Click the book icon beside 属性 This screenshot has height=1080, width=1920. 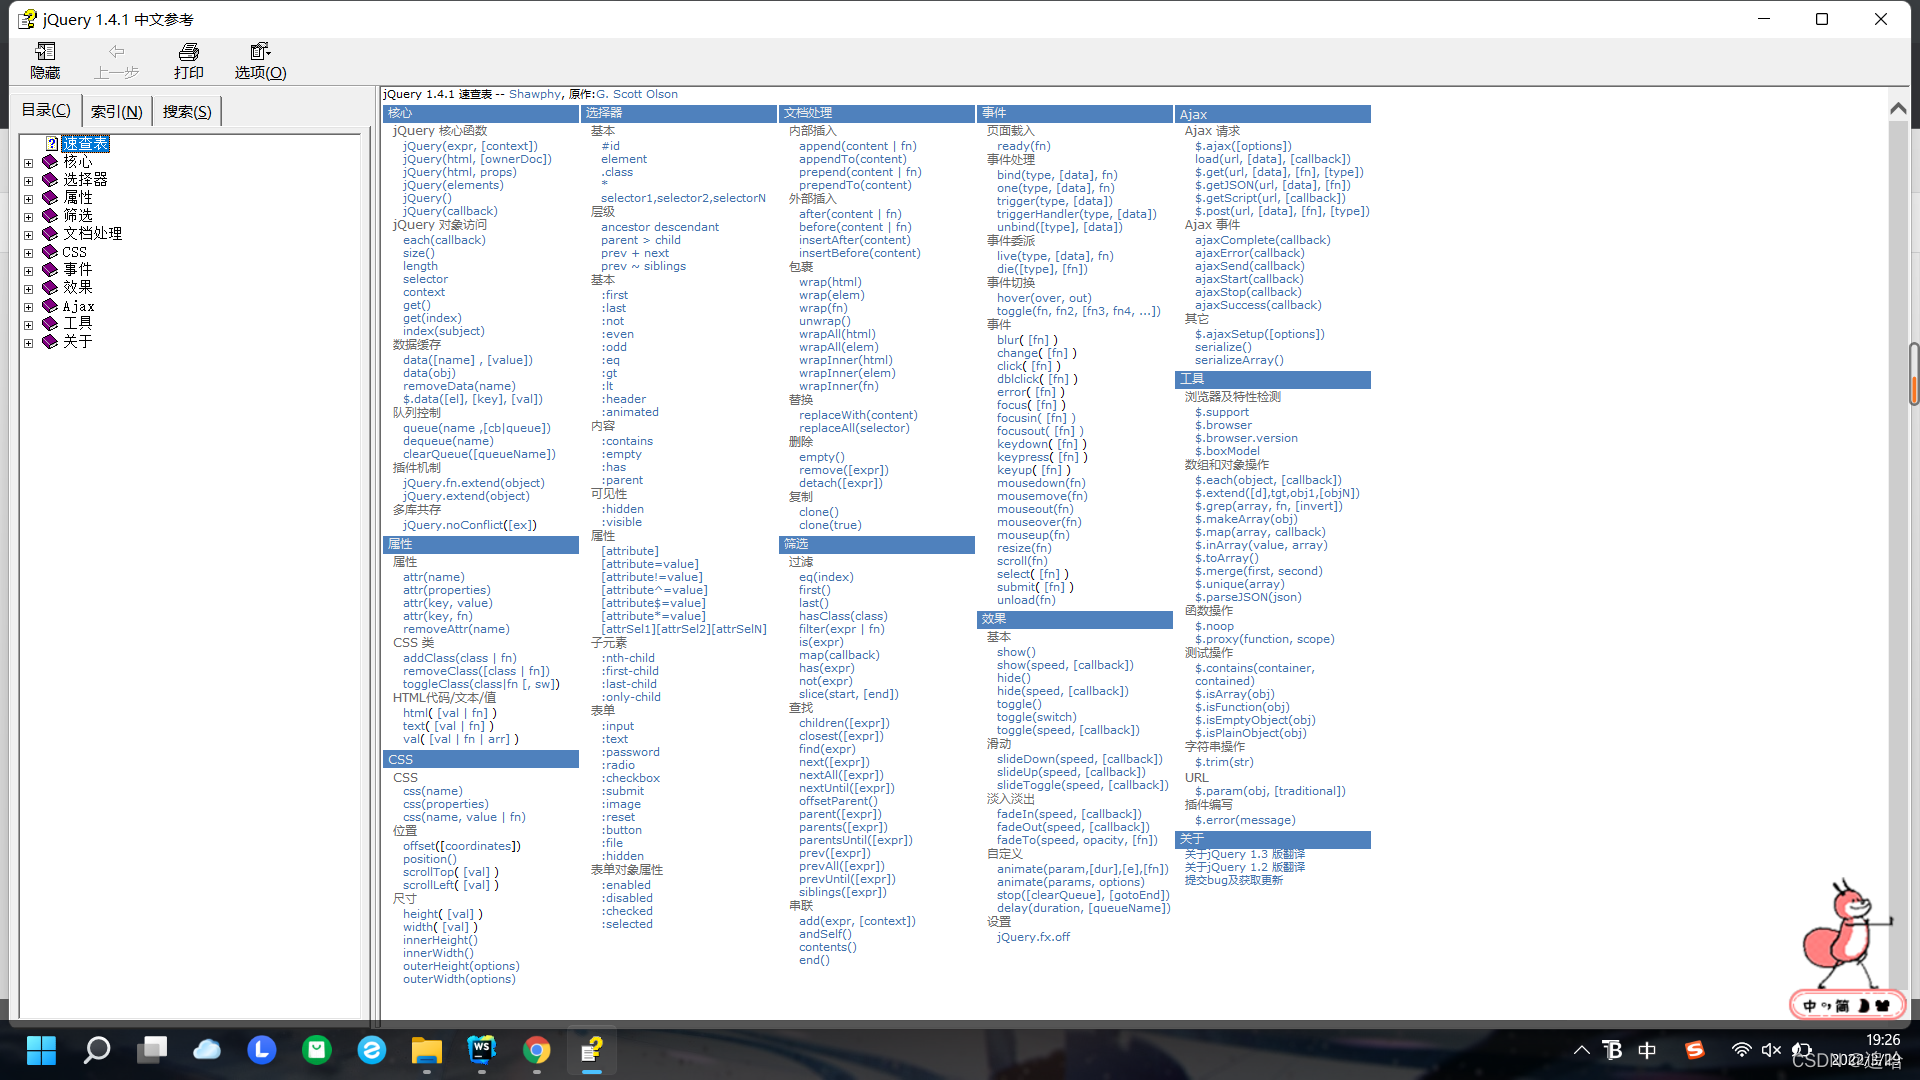[x=50, y=198]
